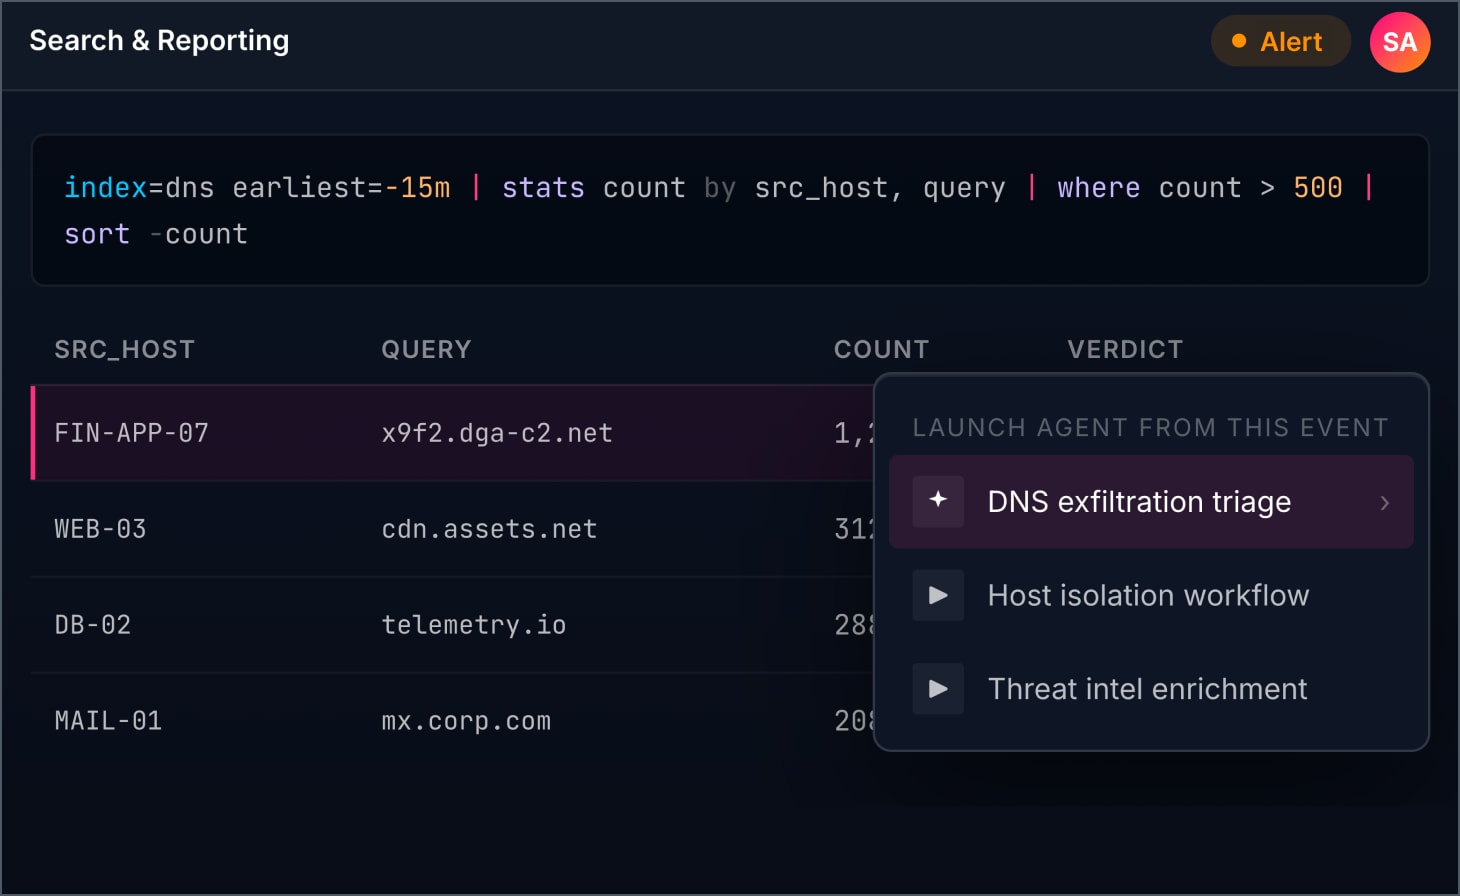Click the x9f2.dga-c2.net query value
Image resolution: width=1460 pixels, height=896 pixels.
point(497,433)
